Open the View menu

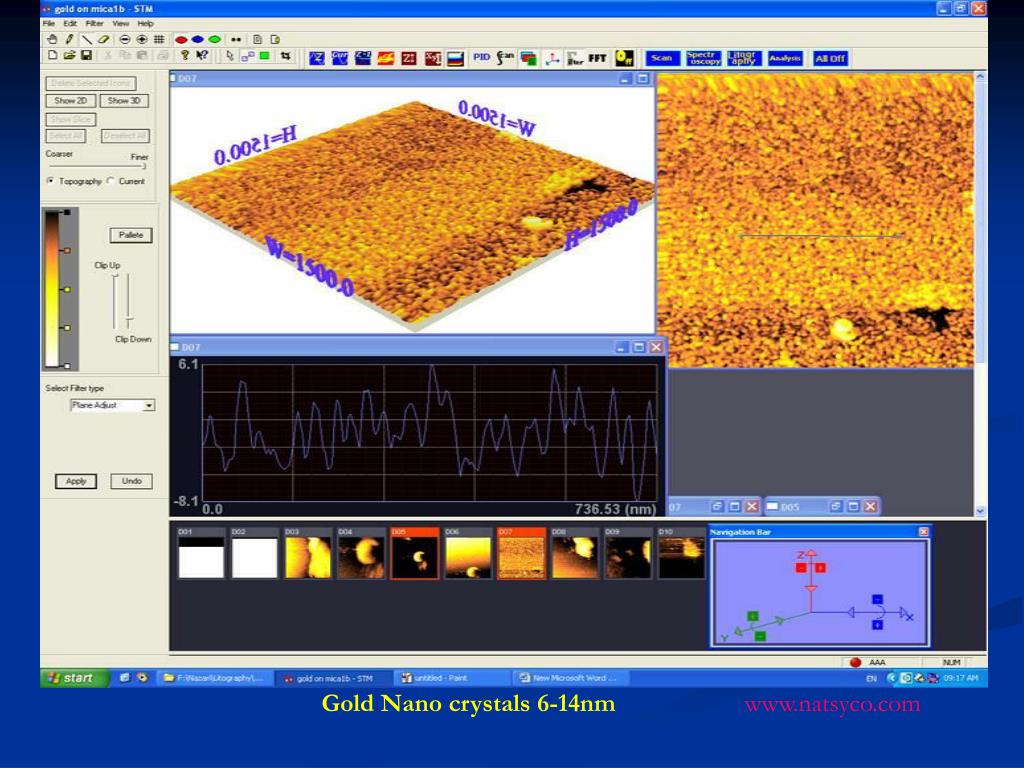120,23
